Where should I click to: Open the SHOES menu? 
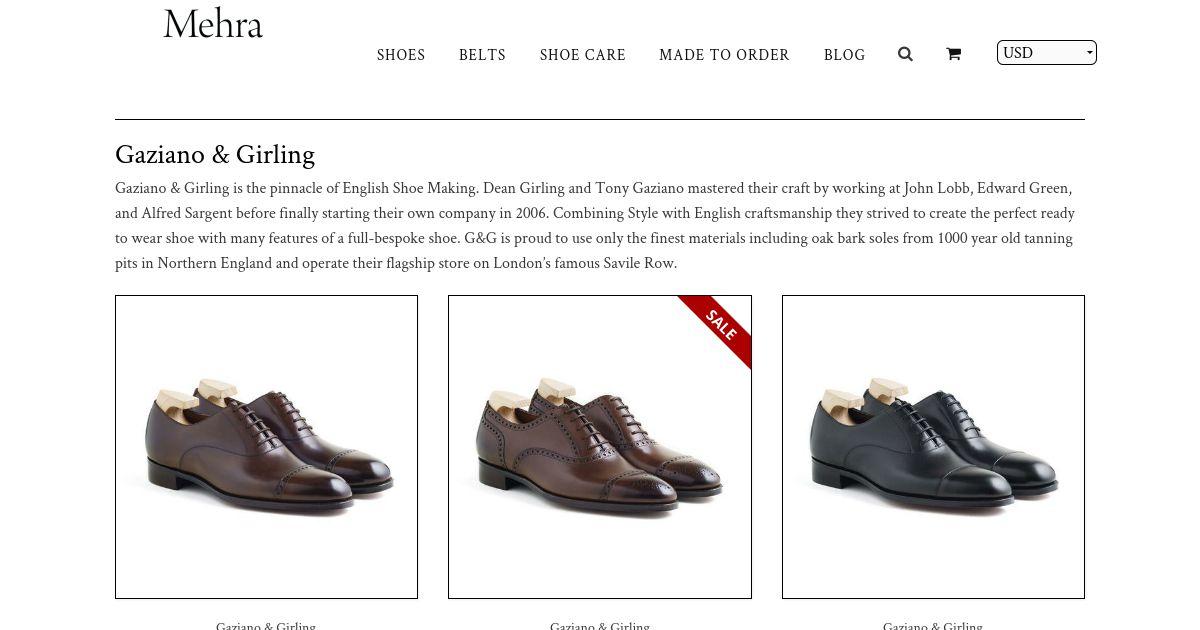point(401,55)
